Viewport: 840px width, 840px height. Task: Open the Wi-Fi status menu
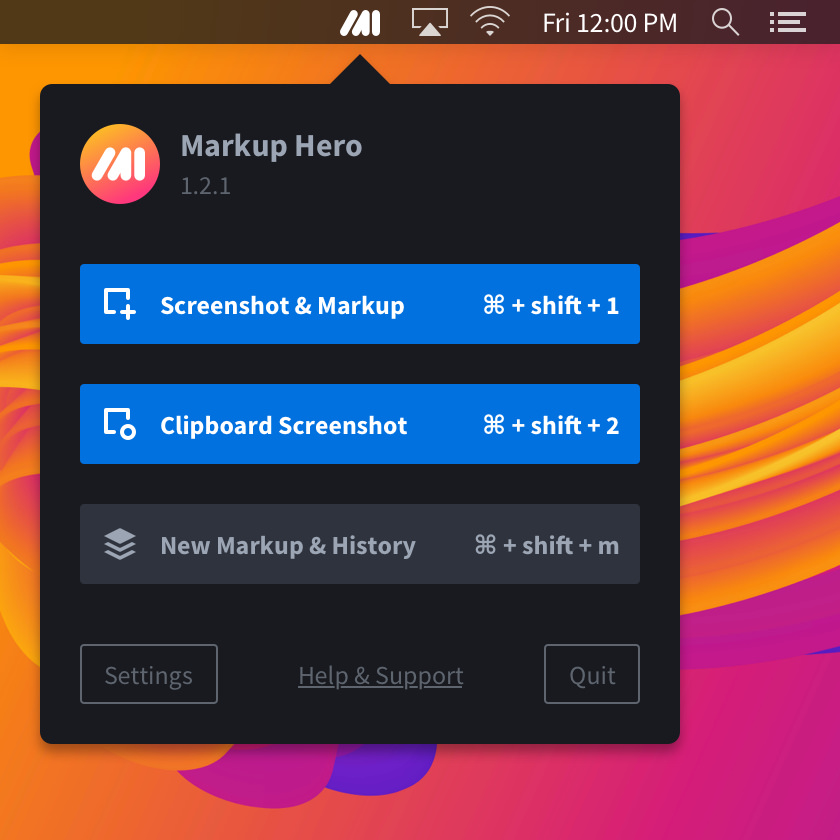coord(490,22)
